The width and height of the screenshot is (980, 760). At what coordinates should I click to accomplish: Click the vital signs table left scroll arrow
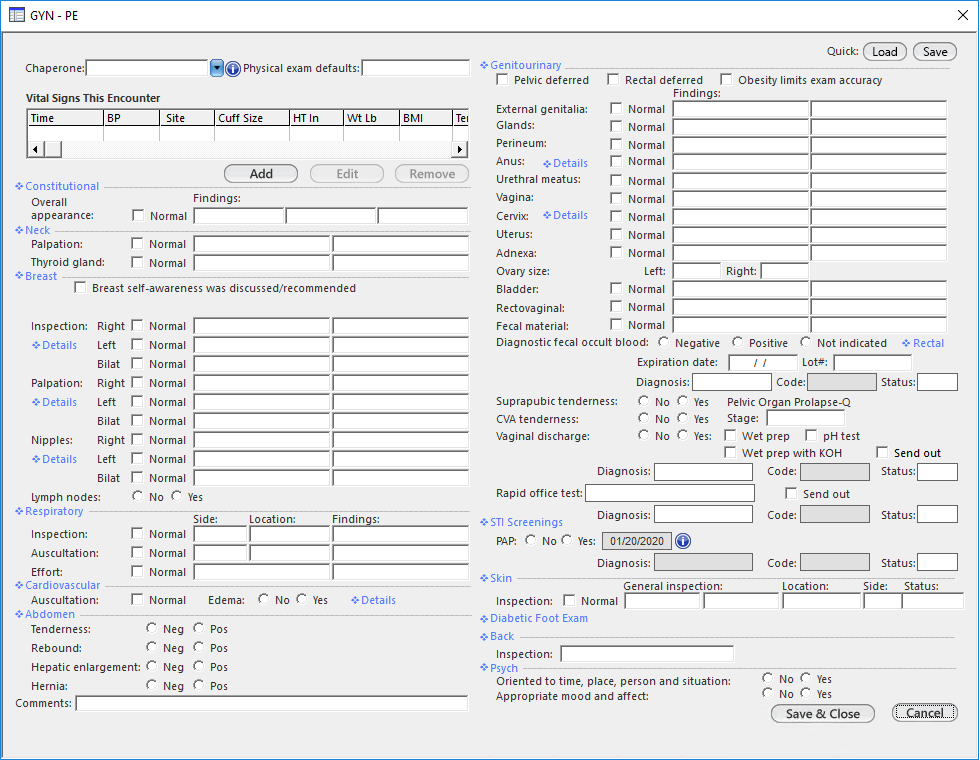pyautogui.click(x=36, y=149)
